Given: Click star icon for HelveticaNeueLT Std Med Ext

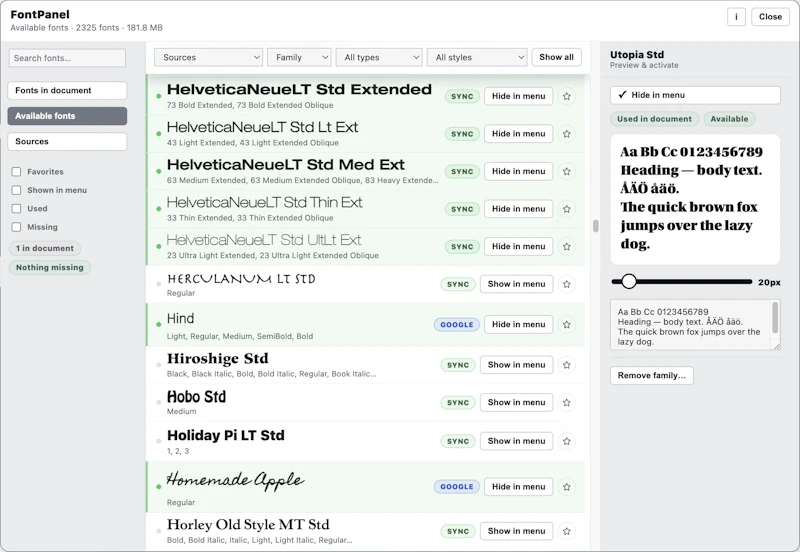Looking at the screenshot, I should (x=566, y=171).
